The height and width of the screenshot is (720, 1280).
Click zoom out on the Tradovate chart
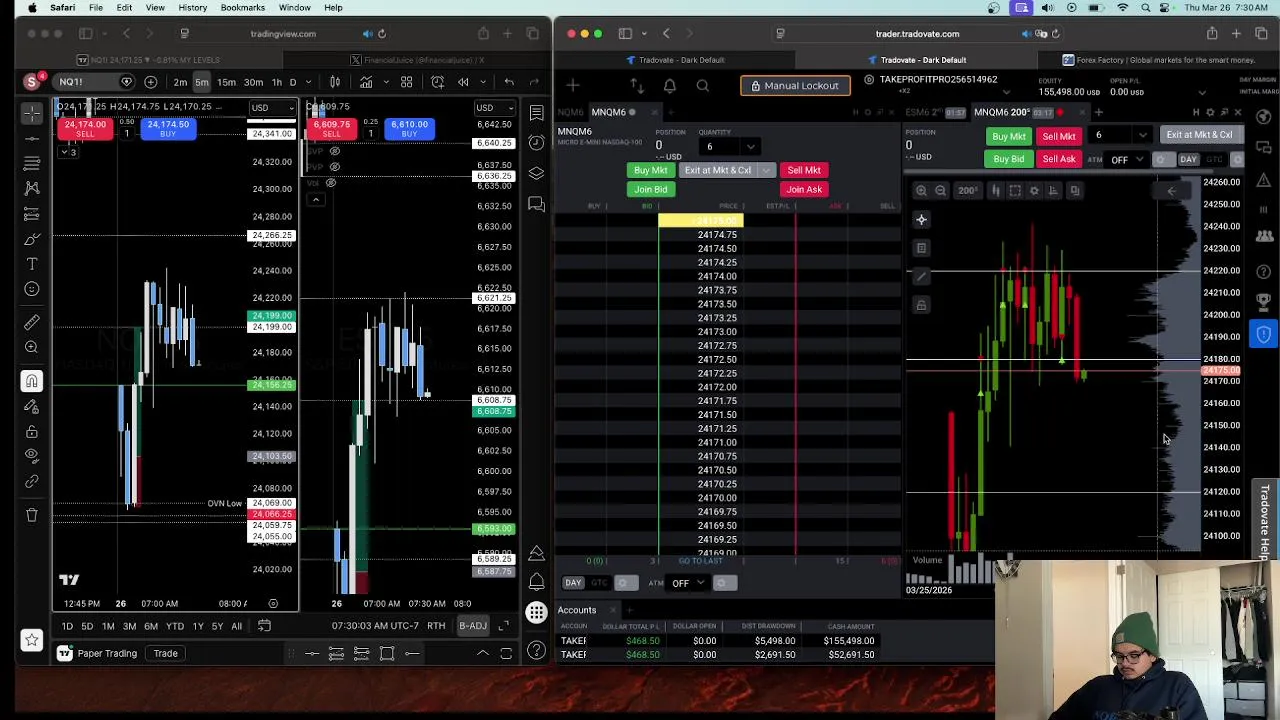click(x=940, y=190)
